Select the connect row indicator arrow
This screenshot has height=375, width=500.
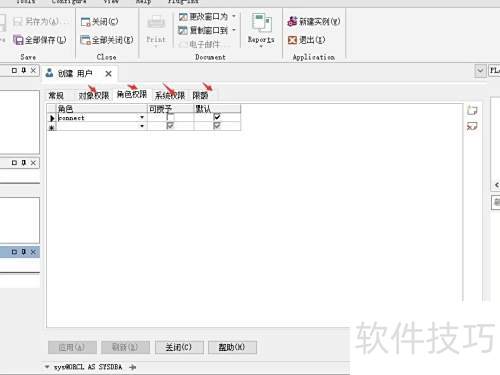pyautogui.click(x=52, y=118)
